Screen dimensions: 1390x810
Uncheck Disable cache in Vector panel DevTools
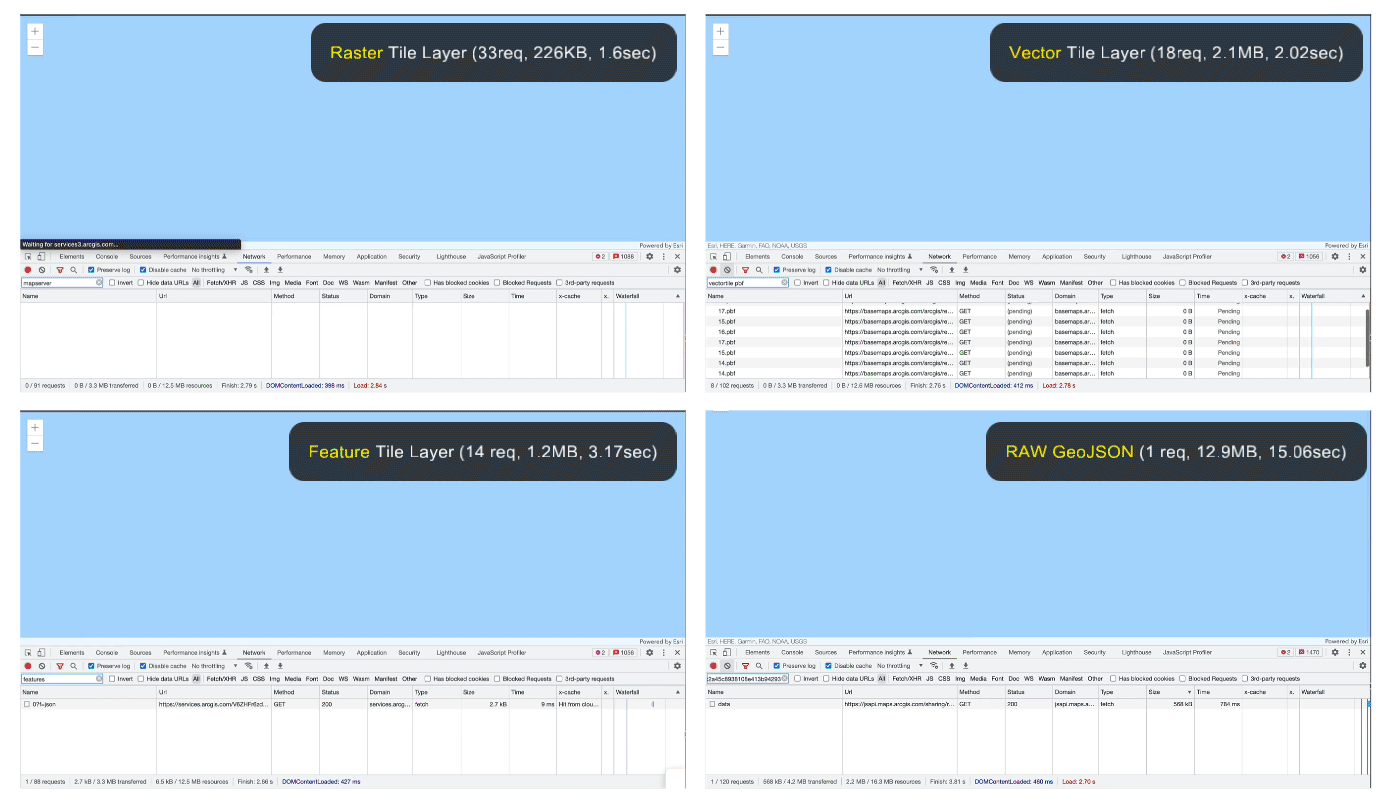point(829,270)
